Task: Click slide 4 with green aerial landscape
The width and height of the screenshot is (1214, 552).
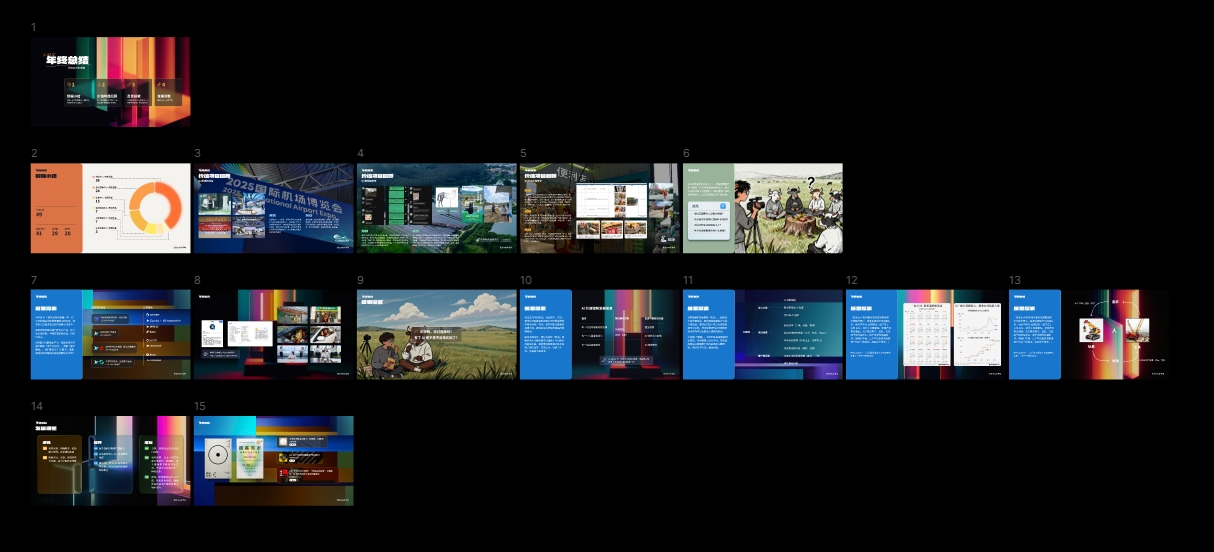Action: click(436, 208)
